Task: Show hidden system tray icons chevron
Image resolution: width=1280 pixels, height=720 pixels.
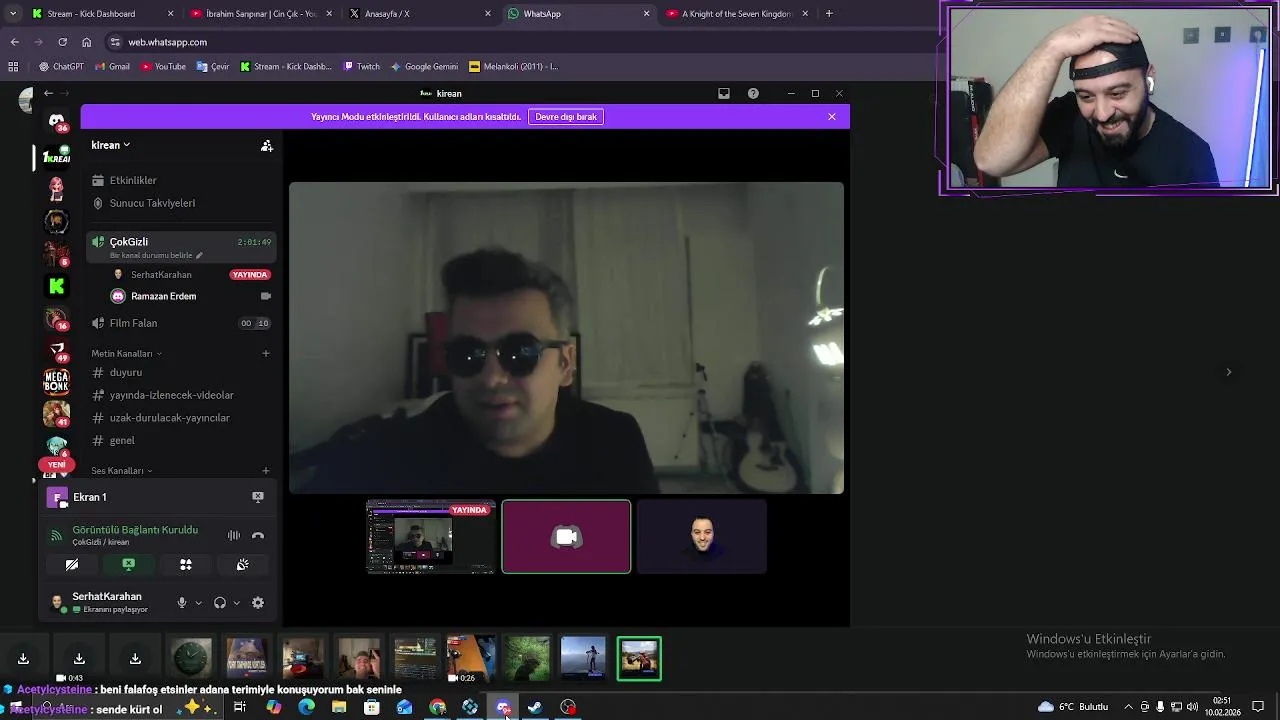Action: (1128, 707)
